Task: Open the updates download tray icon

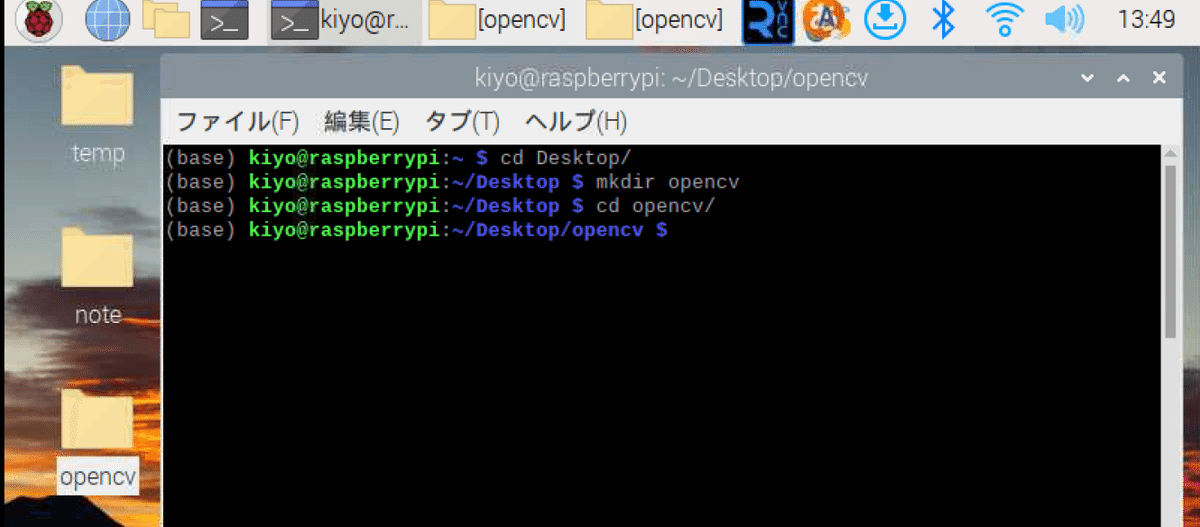Action: 884,20
